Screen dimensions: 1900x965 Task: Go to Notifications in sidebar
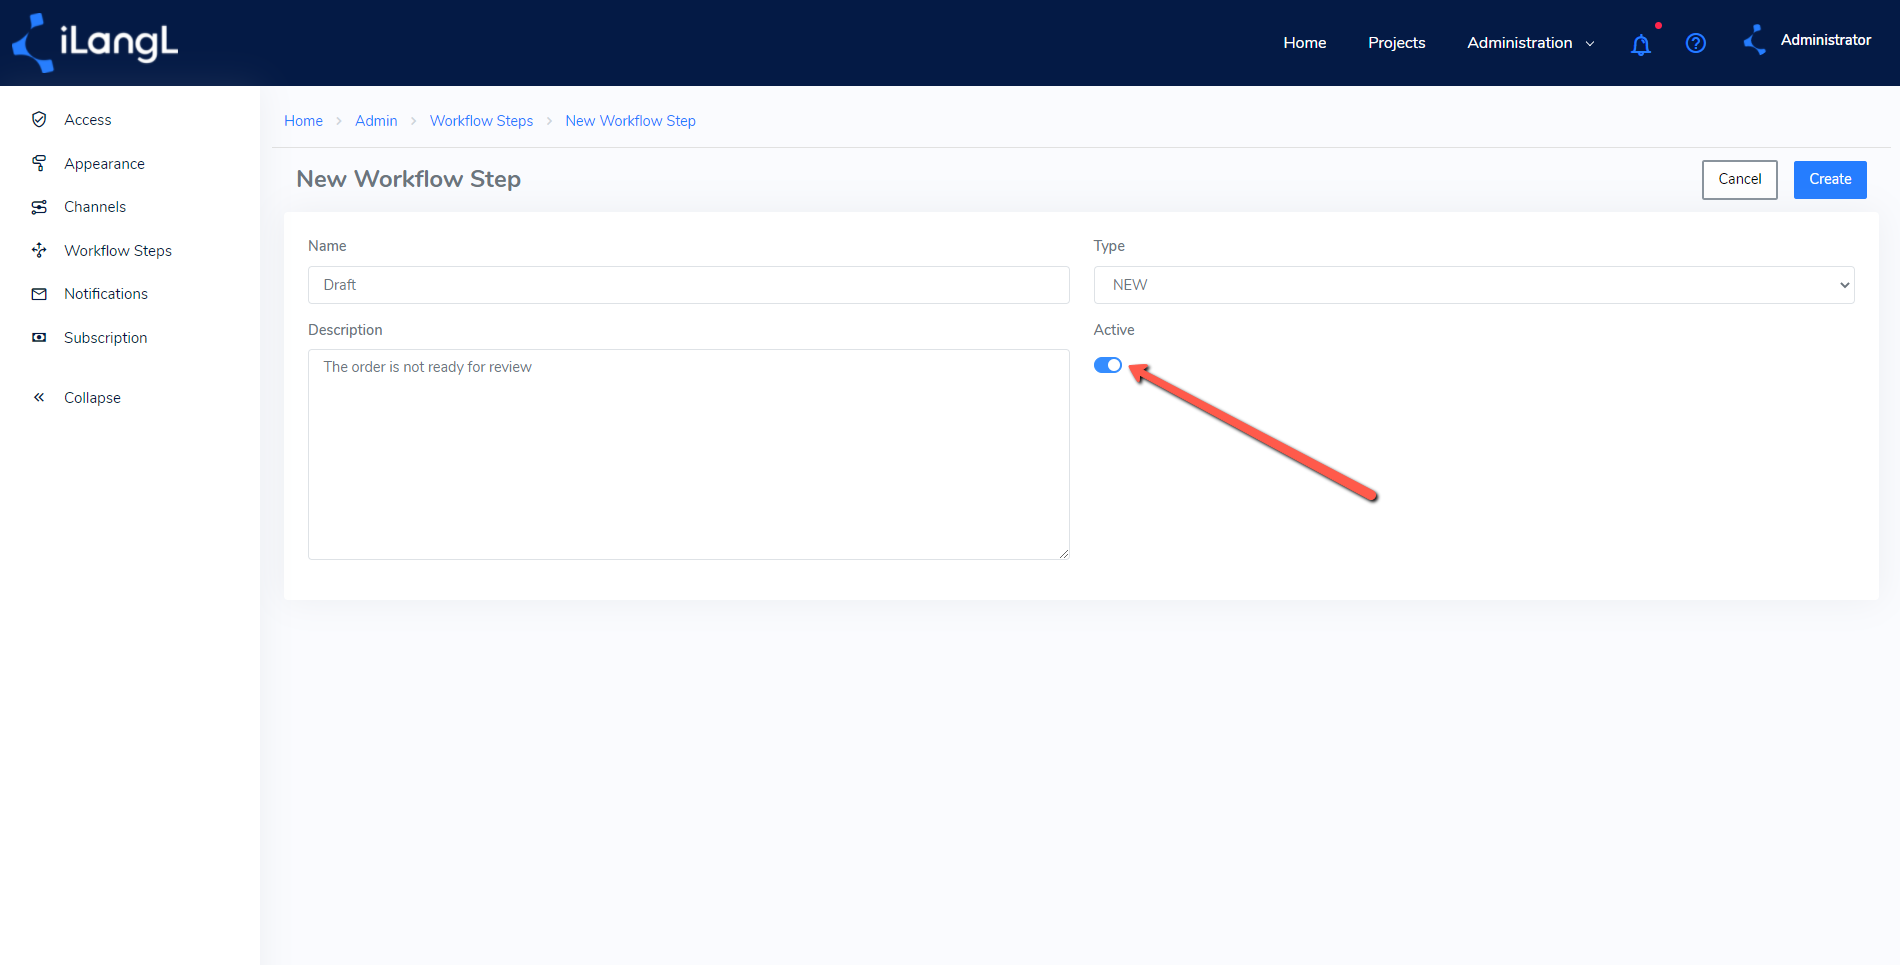pyautogui.click(x=106, y=294)
